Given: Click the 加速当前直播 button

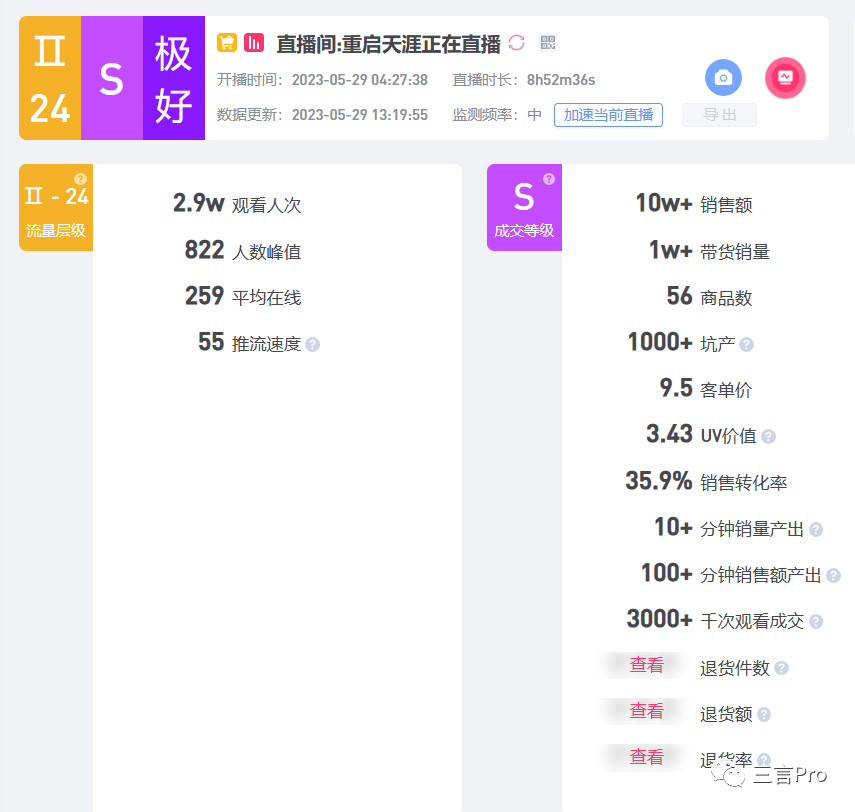Looking at the screenshot, I should [x=609, y=115].
